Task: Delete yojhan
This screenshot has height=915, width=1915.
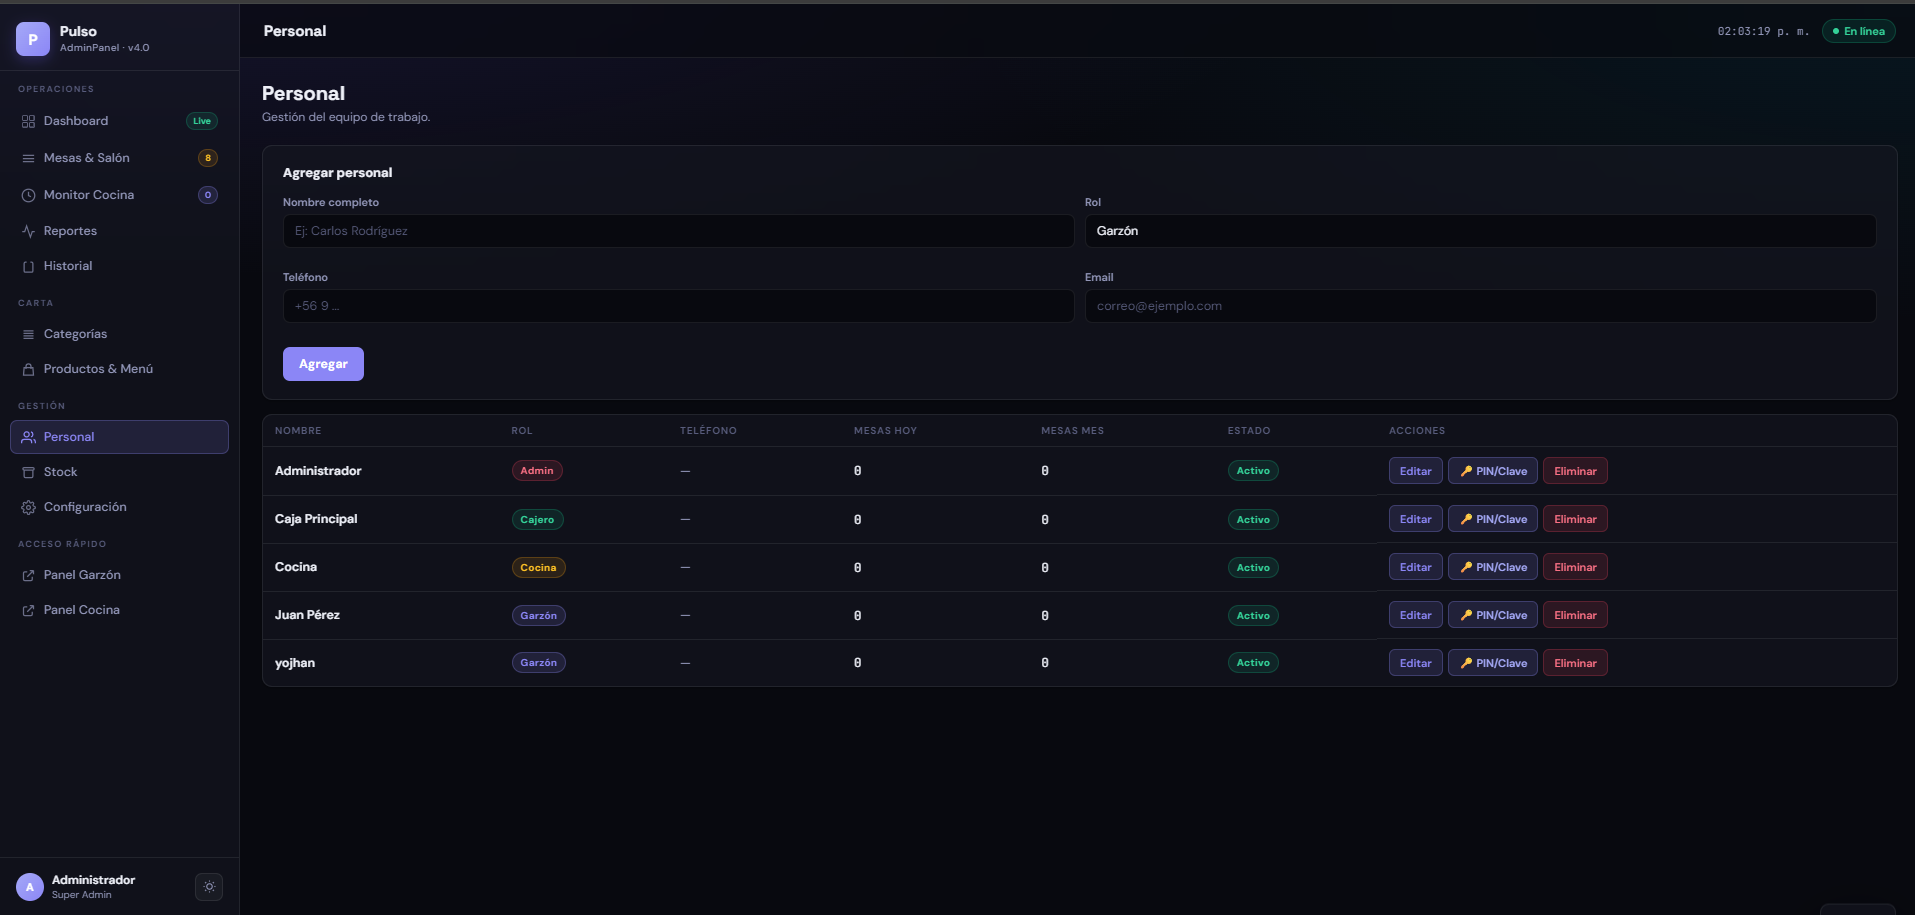Action: 1575,663
